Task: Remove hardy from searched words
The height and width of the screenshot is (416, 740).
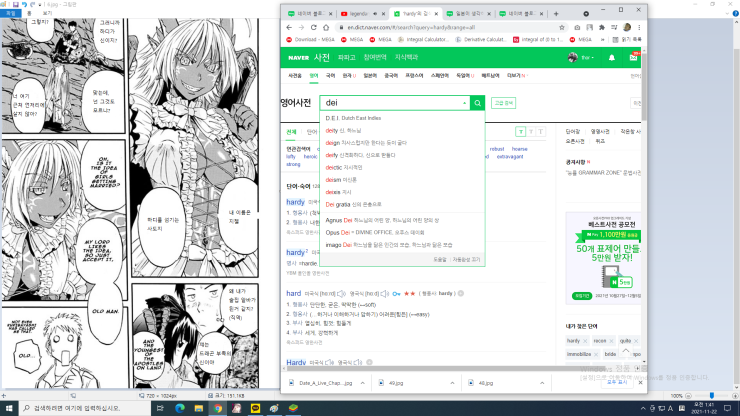Action: point(585,341)
